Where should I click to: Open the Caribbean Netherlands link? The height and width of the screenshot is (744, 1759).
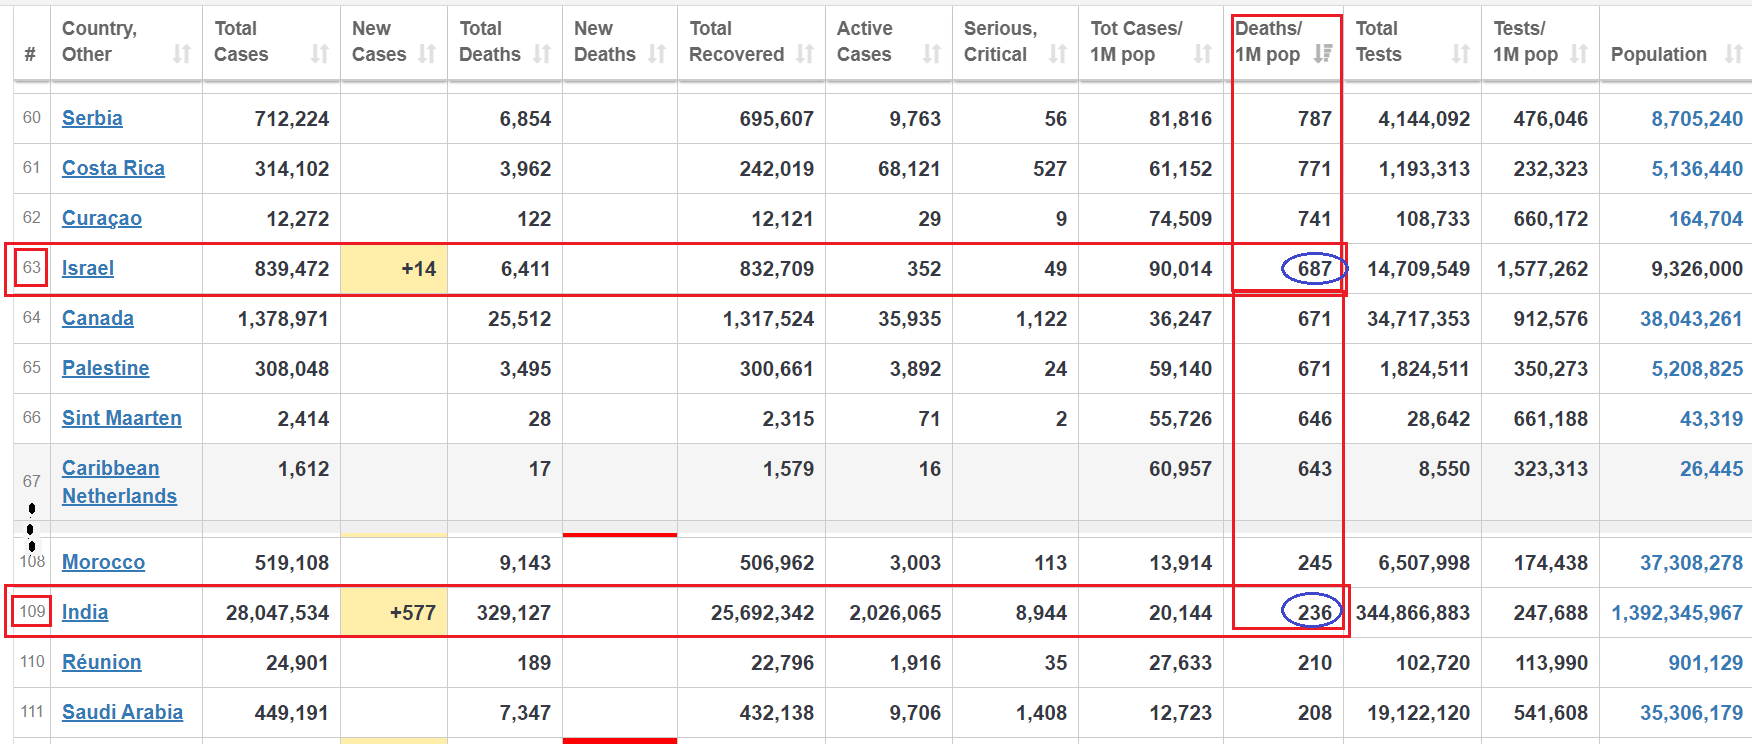click(x=119, y=482)
